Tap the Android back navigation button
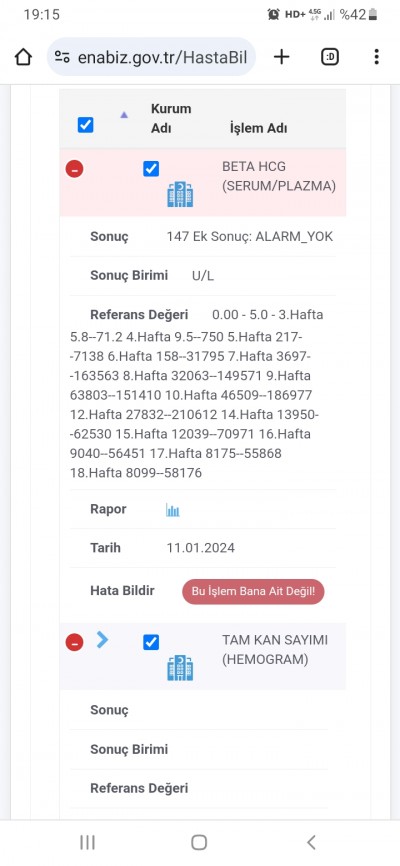This screenshot has height=866, width=400. click(311, 842)
